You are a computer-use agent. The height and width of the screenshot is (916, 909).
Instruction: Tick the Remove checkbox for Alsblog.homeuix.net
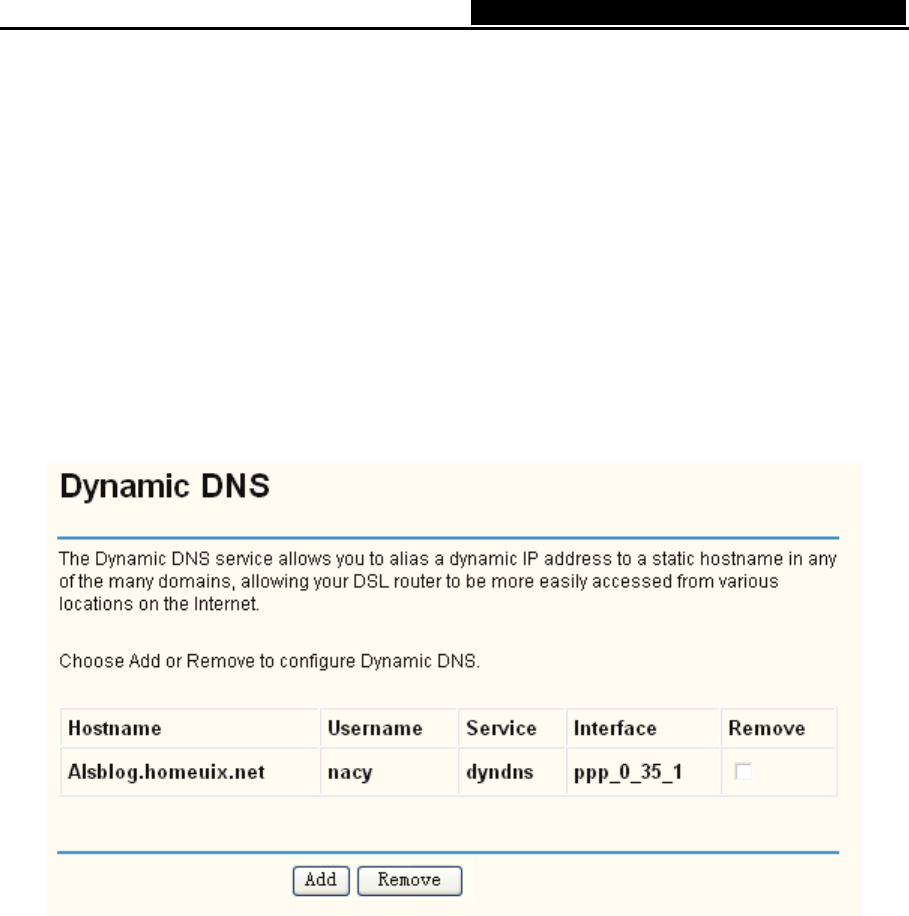[743, 771]
